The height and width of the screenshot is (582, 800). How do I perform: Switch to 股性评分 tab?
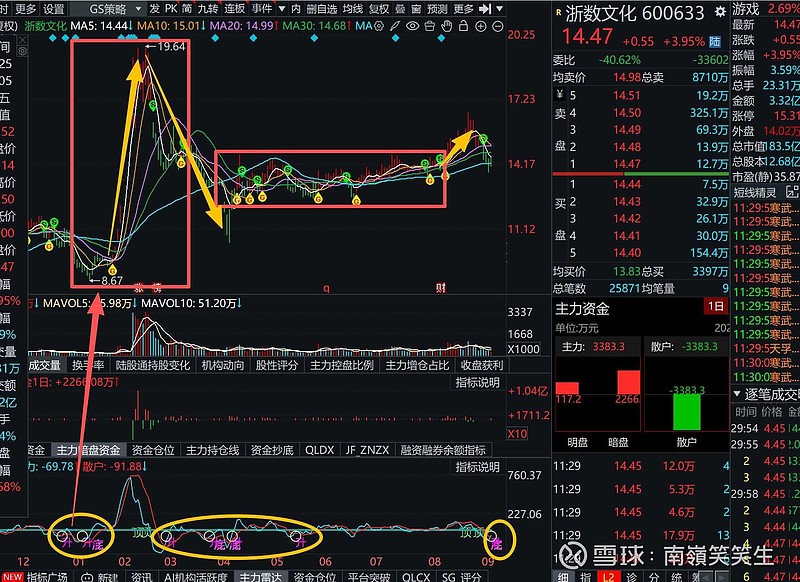277,365
